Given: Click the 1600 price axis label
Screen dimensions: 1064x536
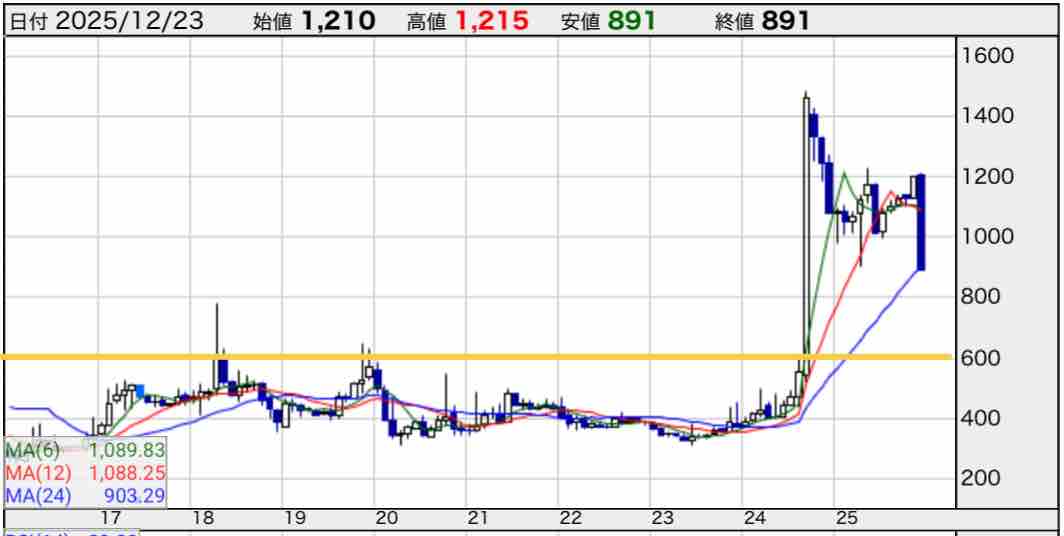Looking at the screenshot, I should [986, 55].
